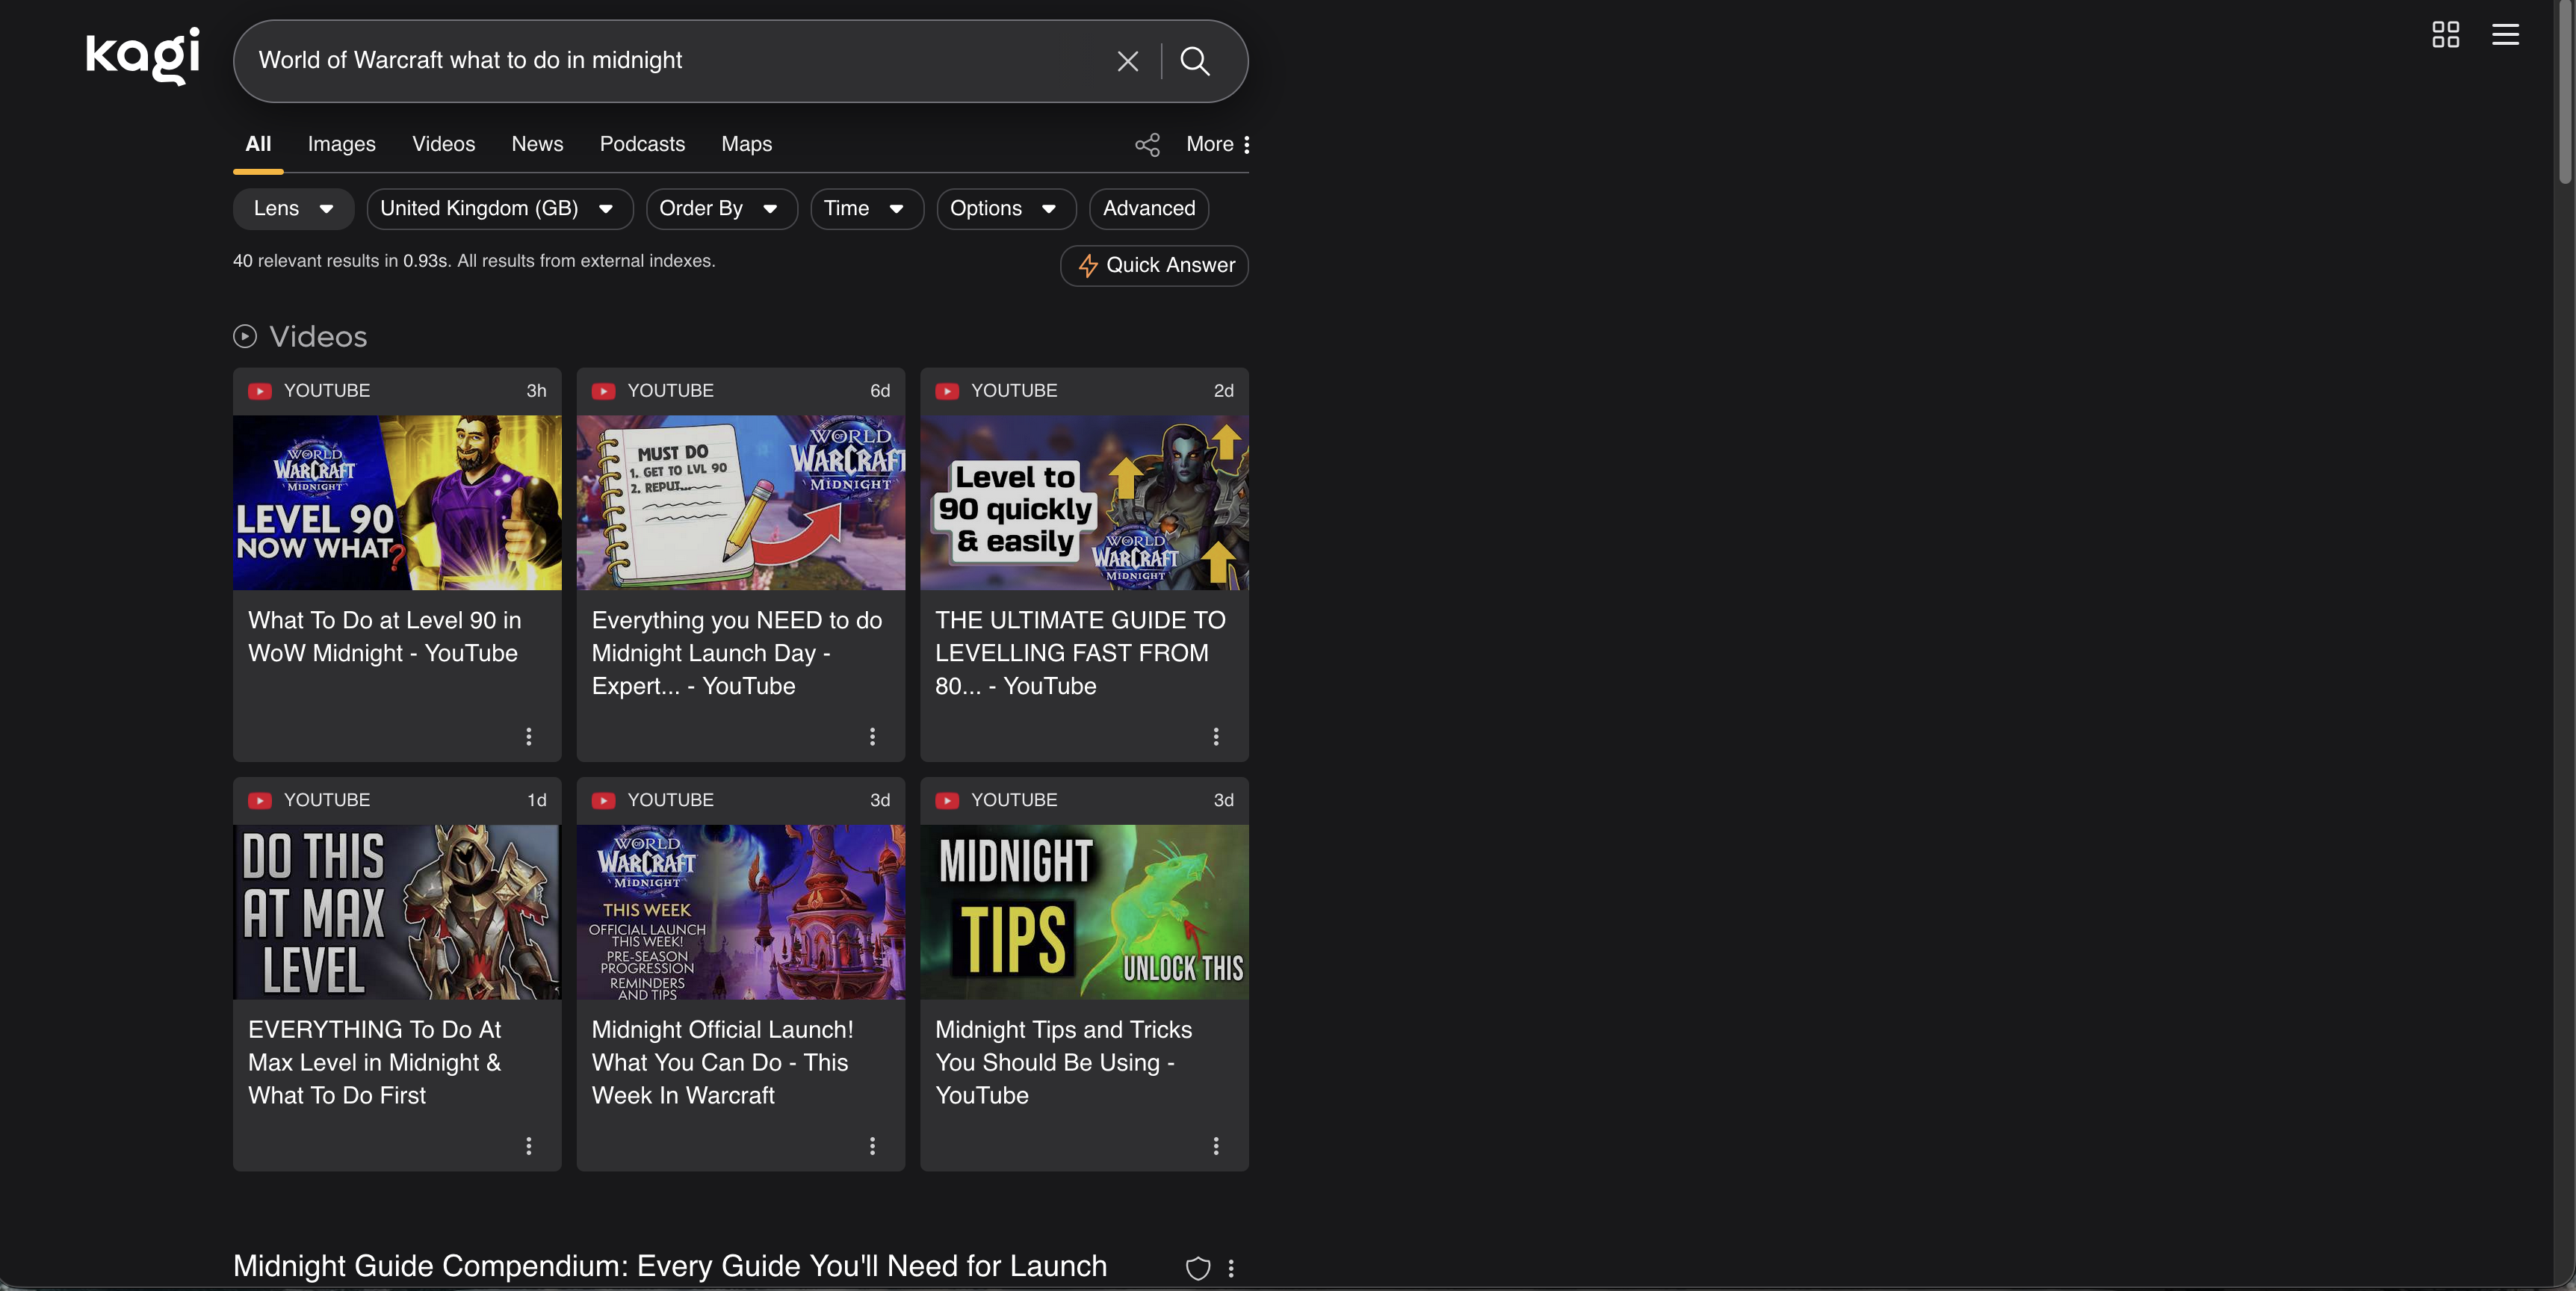Open the United Kingdom (GB) region dropdown

click(499, 209)
